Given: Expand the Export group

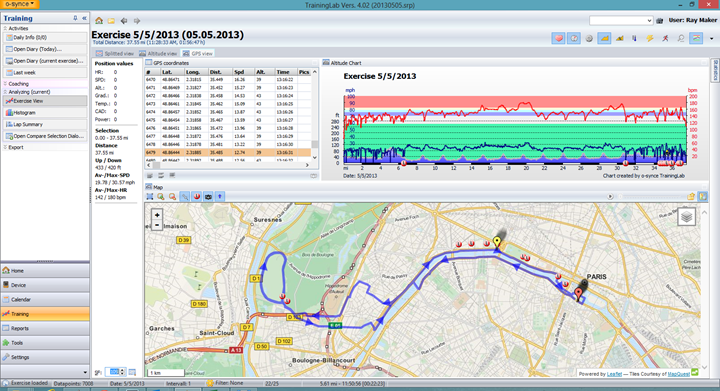Looking at the screenshot, I should 6,147.
